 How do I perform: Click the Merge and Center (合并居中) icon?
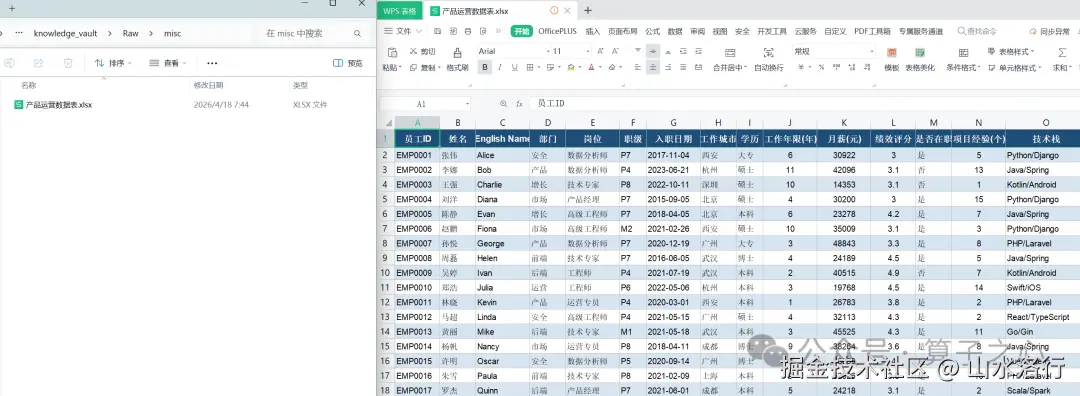(729, 52)
